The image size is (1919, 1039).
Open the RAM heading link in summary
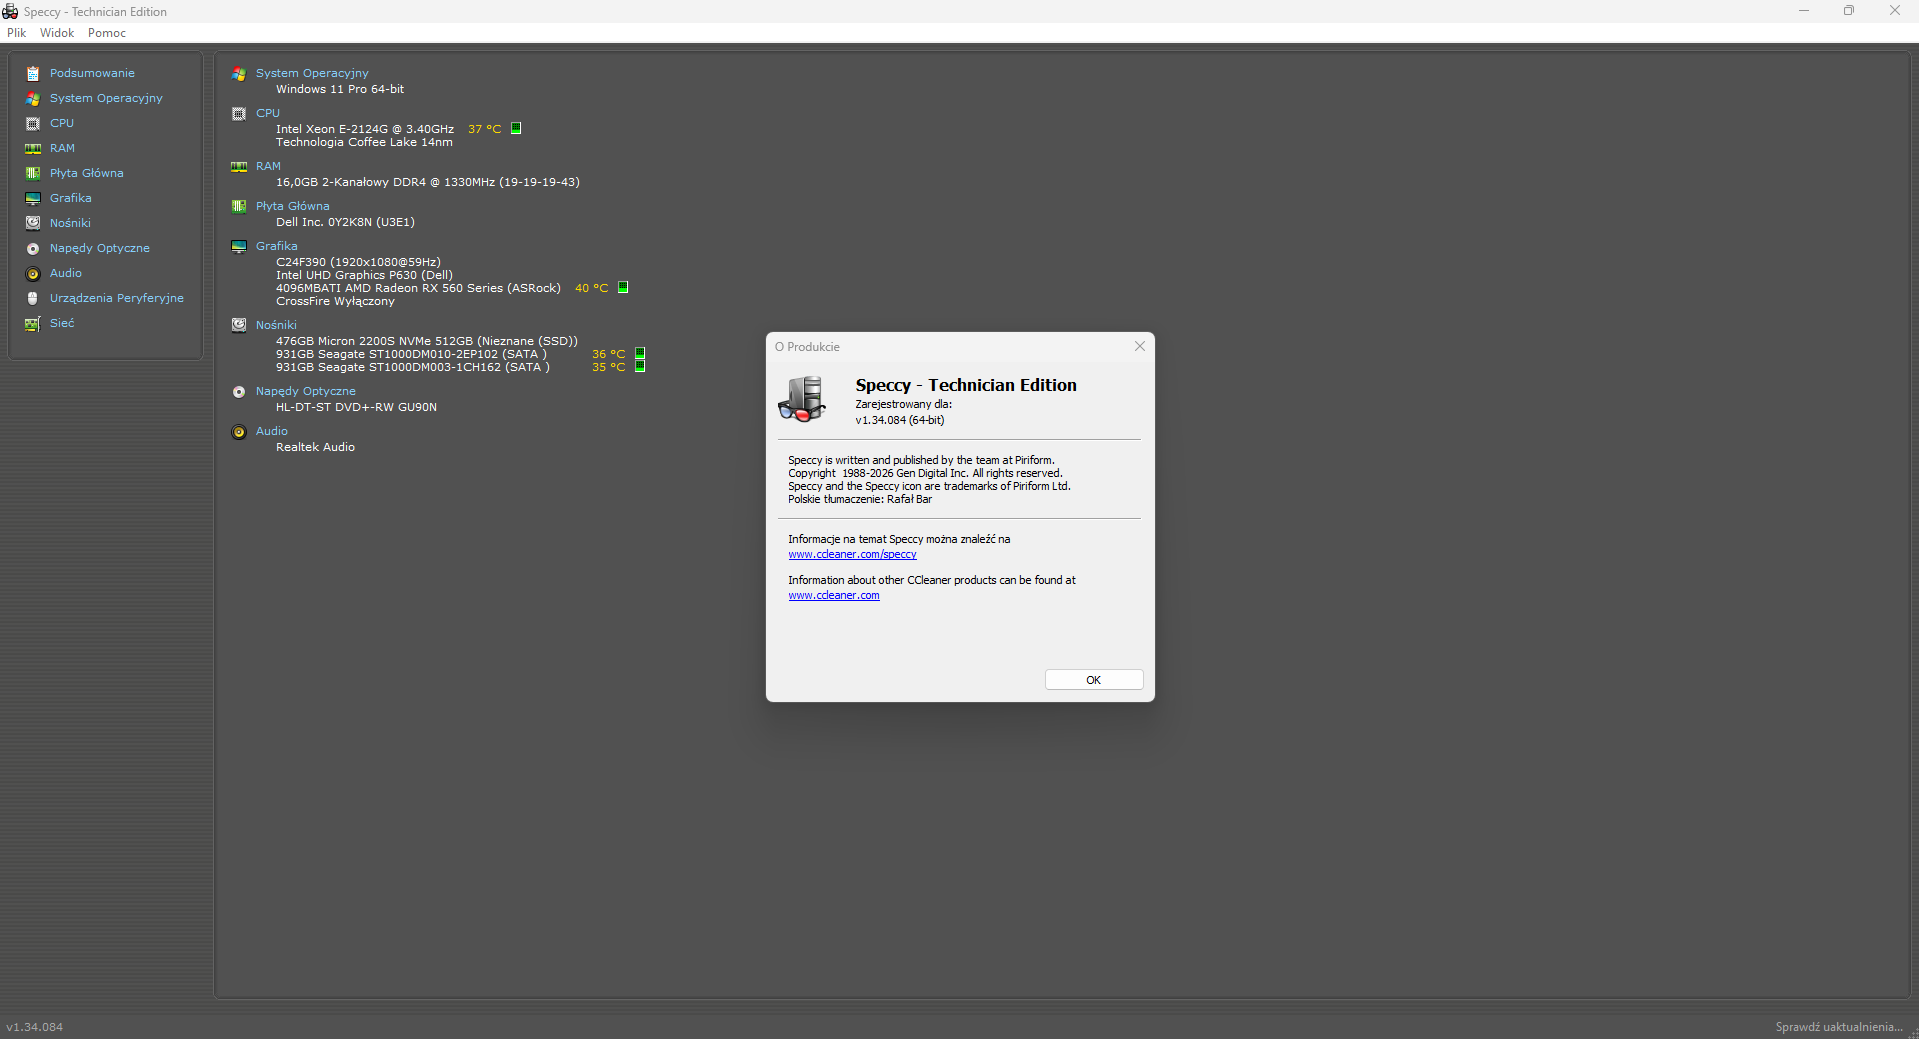[x=268, y=166]
